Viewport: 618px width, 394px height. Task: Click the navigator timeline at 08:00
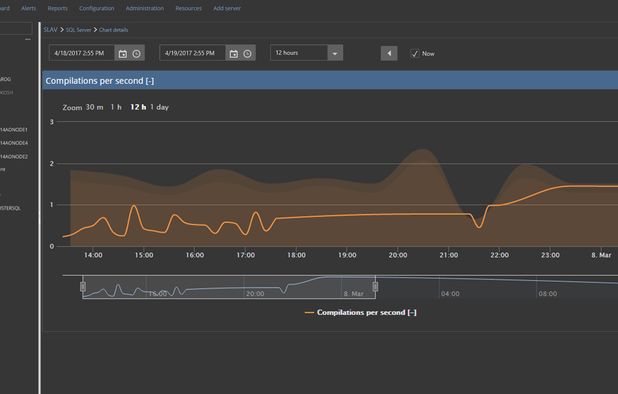coord(548,294)
